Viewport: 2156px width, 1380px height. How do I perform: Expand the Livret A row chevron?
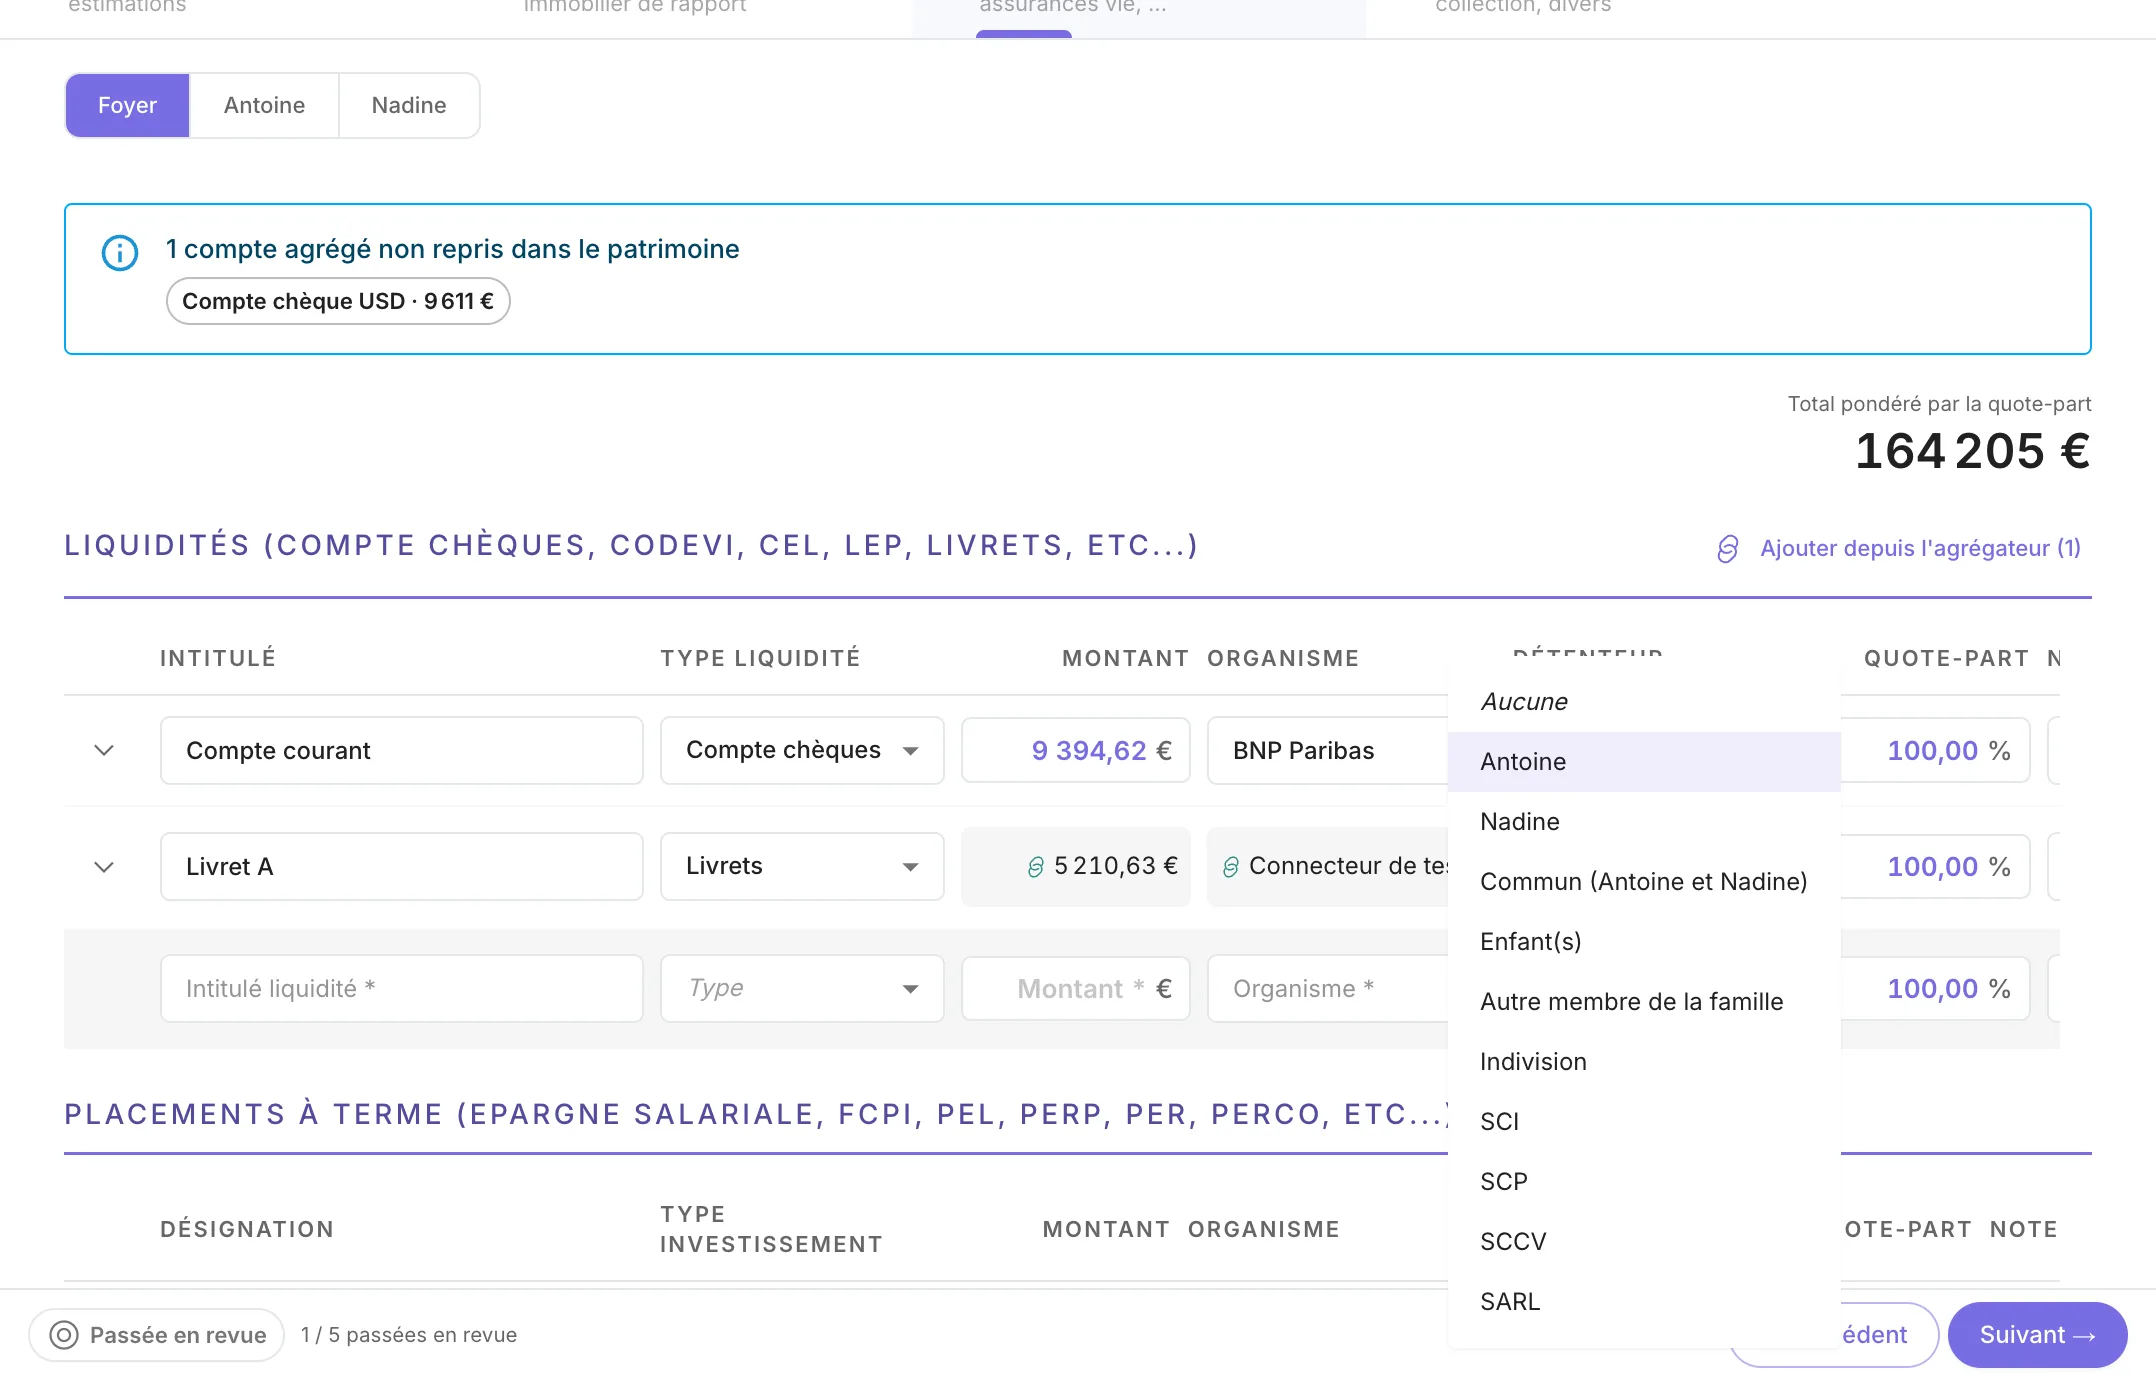tap(104, 866)
